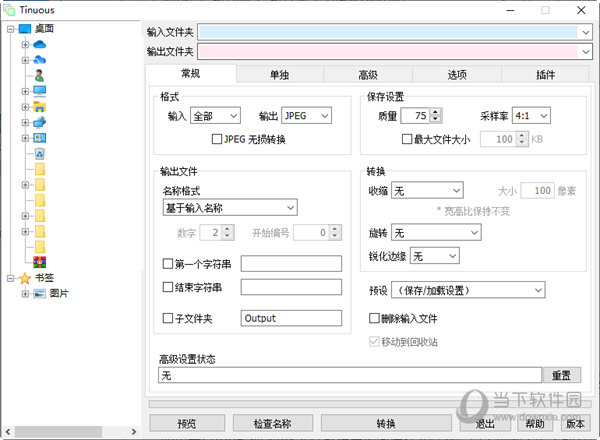Toggle 移动到回收站 checkbox
The height and width of the screenshot is (440, 600).
(x=374, y=341)
